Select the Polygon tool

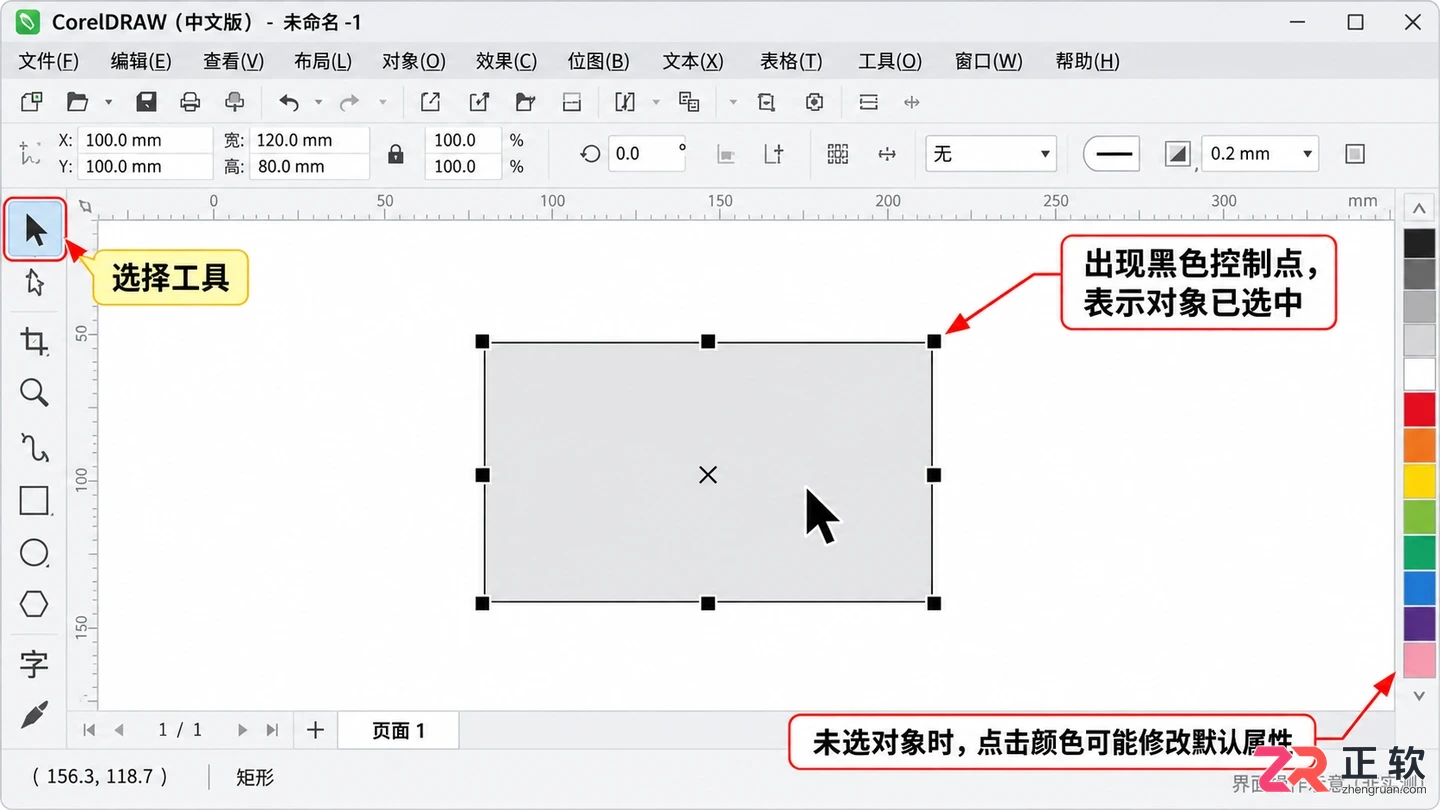(x=35, y=604)
